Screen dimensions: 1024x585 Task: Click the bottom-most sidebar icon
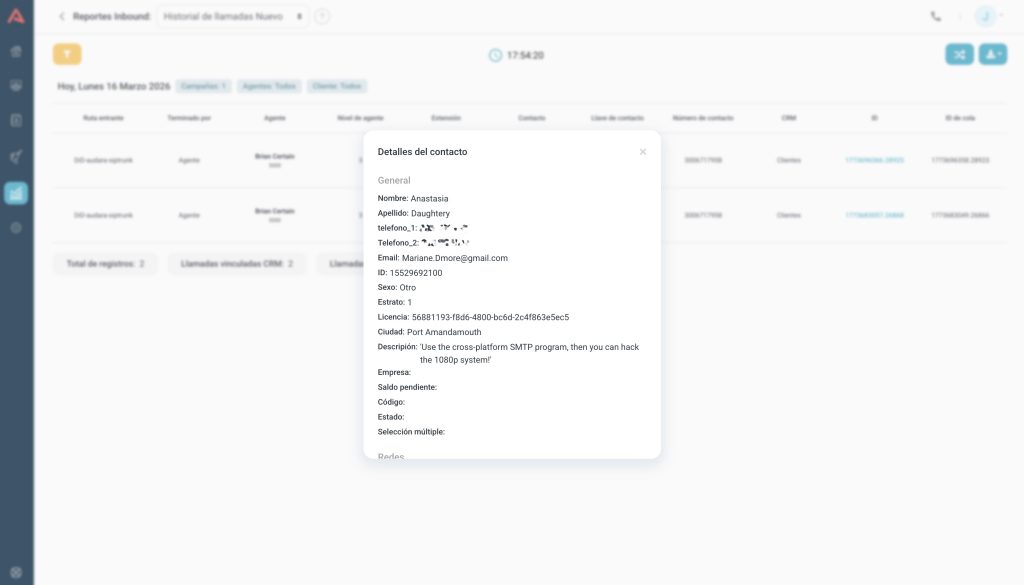click(16, 572)
